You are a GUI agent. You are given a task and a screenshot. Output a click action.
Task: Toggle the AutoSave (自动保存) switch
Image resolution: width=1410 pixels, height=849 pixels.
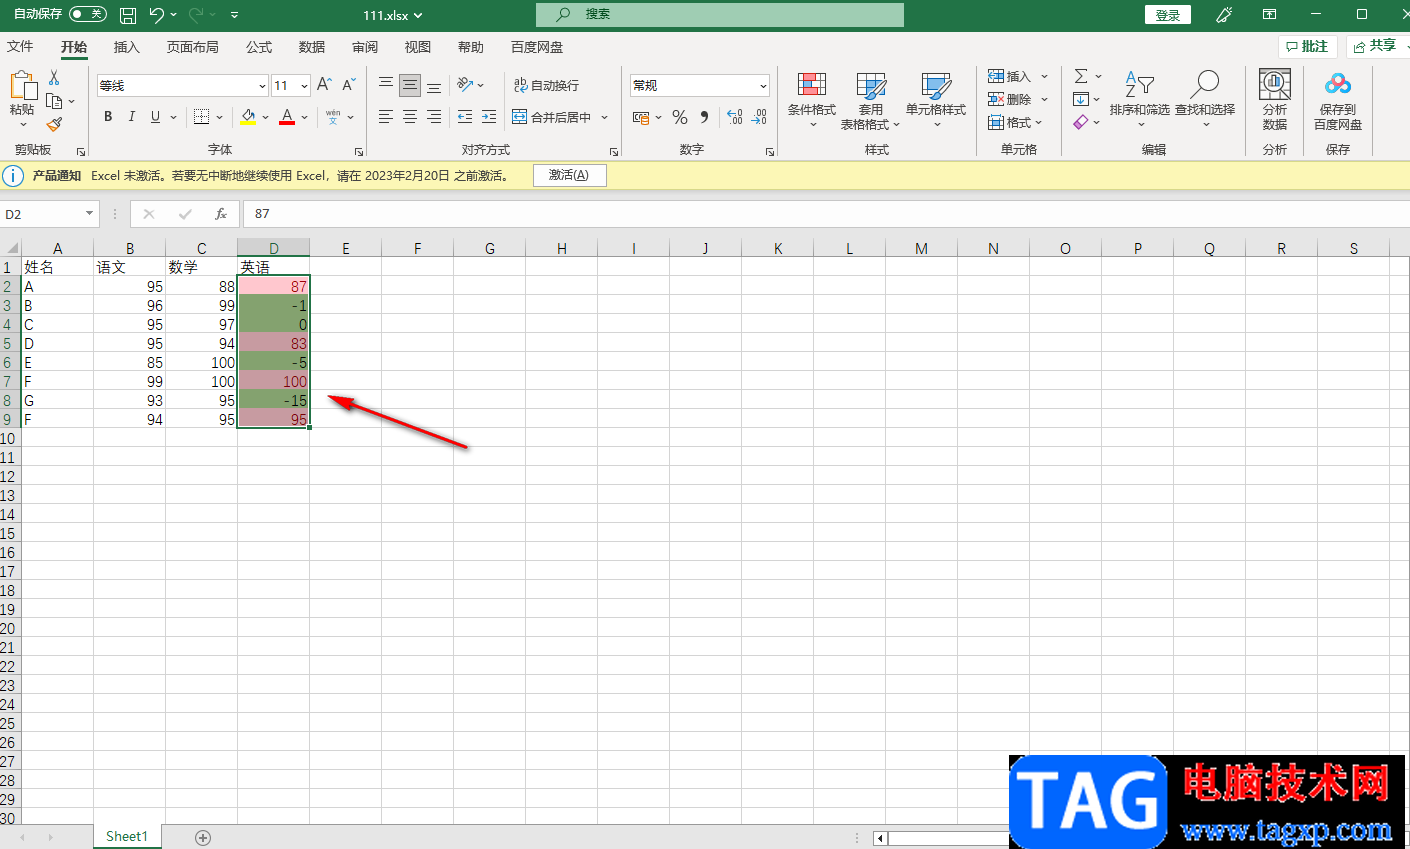88,14
